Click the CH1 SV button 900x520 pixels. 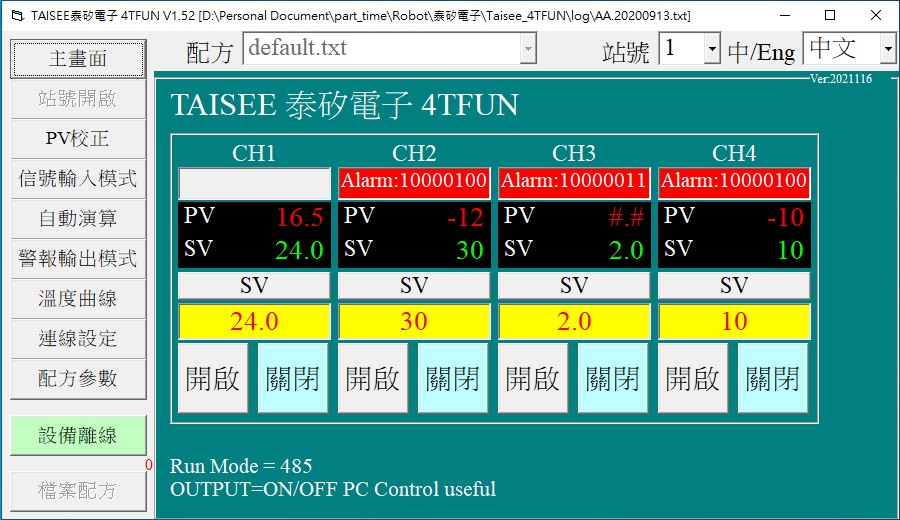pos(254,285)
